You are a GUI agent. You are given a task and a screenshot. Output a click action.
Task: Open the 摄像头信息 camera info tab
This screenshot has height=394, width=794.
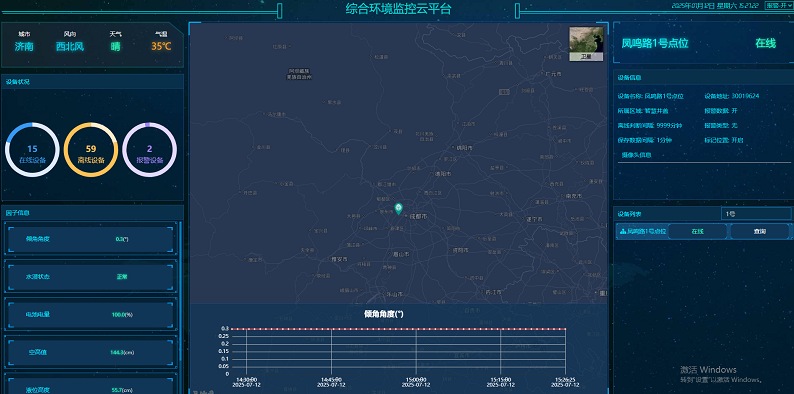(637, 155)
